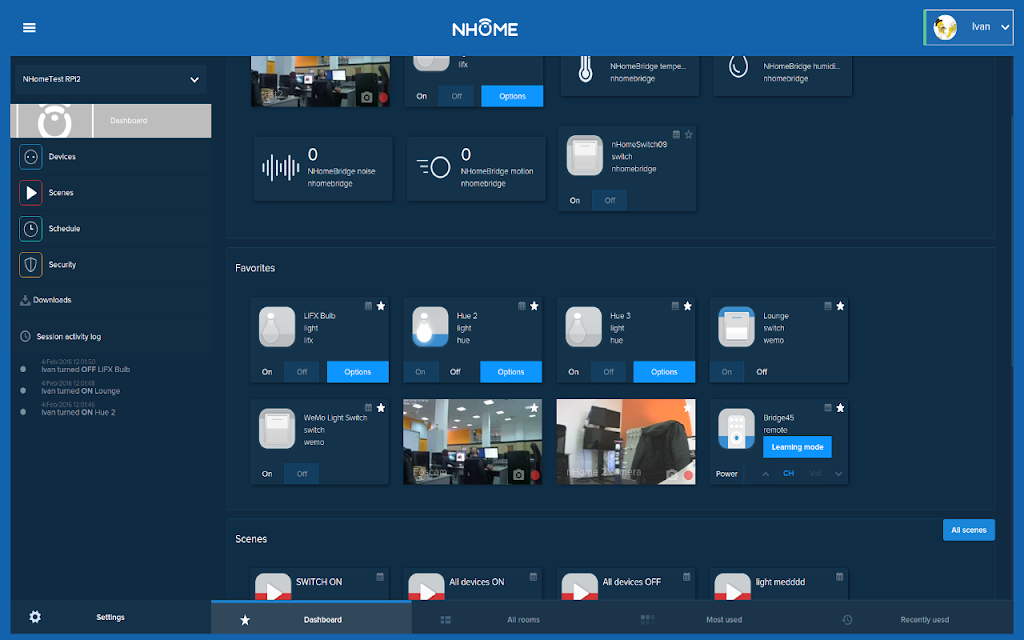Image resolution: width=1024 pixels, height=640 pixels.
Task: Open Settings gear icon
Action: click(x=35, y=617)
